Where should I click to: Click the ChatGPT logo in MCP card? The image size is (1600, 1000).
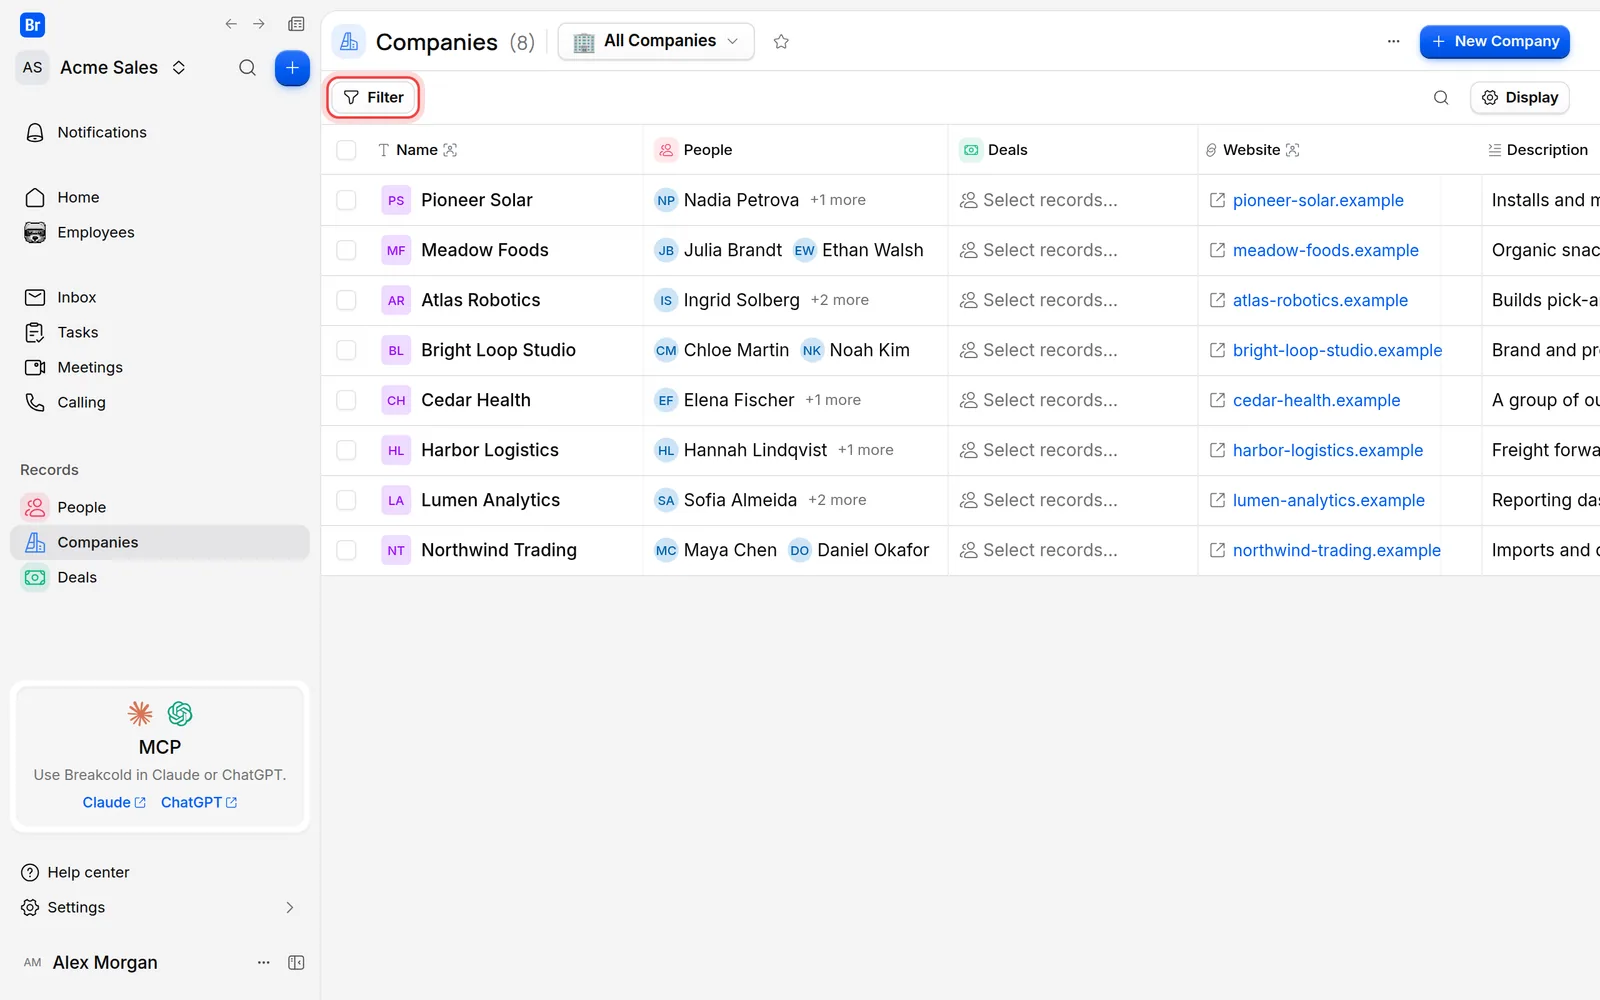[x=180, y=713]
